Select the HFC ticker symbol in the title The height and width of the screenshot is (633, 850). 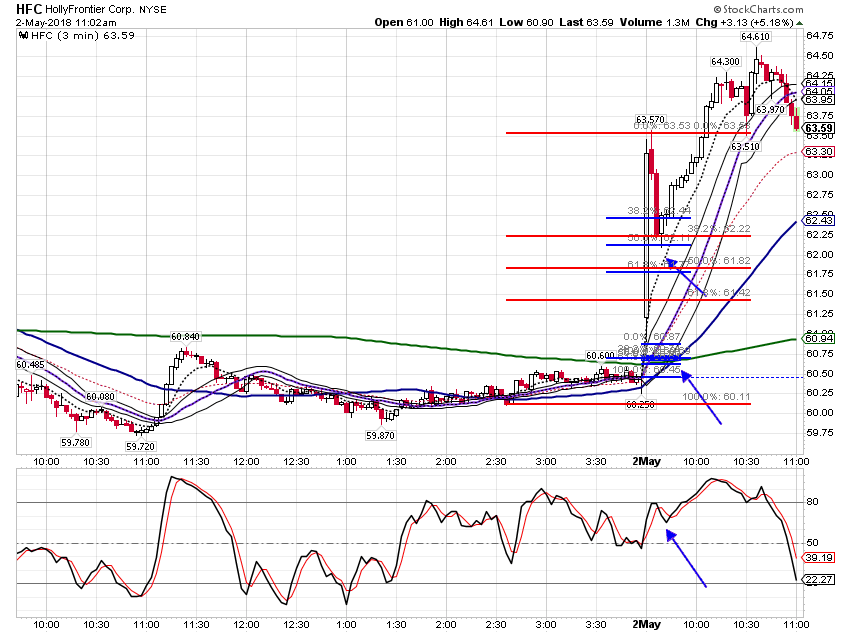pyautogui.click(x=29, y=9)
